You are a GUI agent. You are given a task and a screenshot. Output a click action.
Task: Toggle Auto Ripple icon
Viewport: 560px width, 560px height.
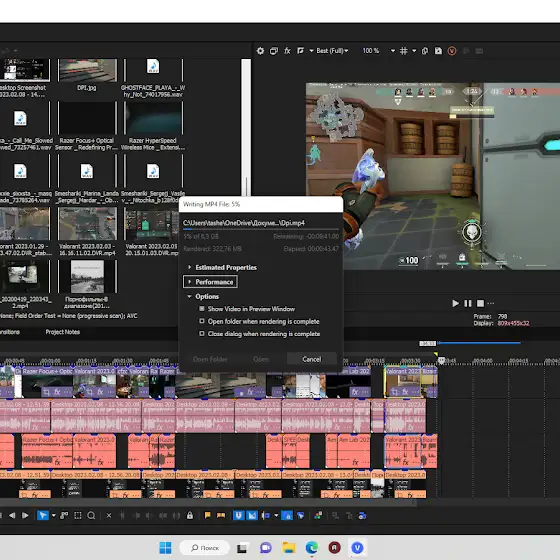pyautogui.click(x=266, y=515)
